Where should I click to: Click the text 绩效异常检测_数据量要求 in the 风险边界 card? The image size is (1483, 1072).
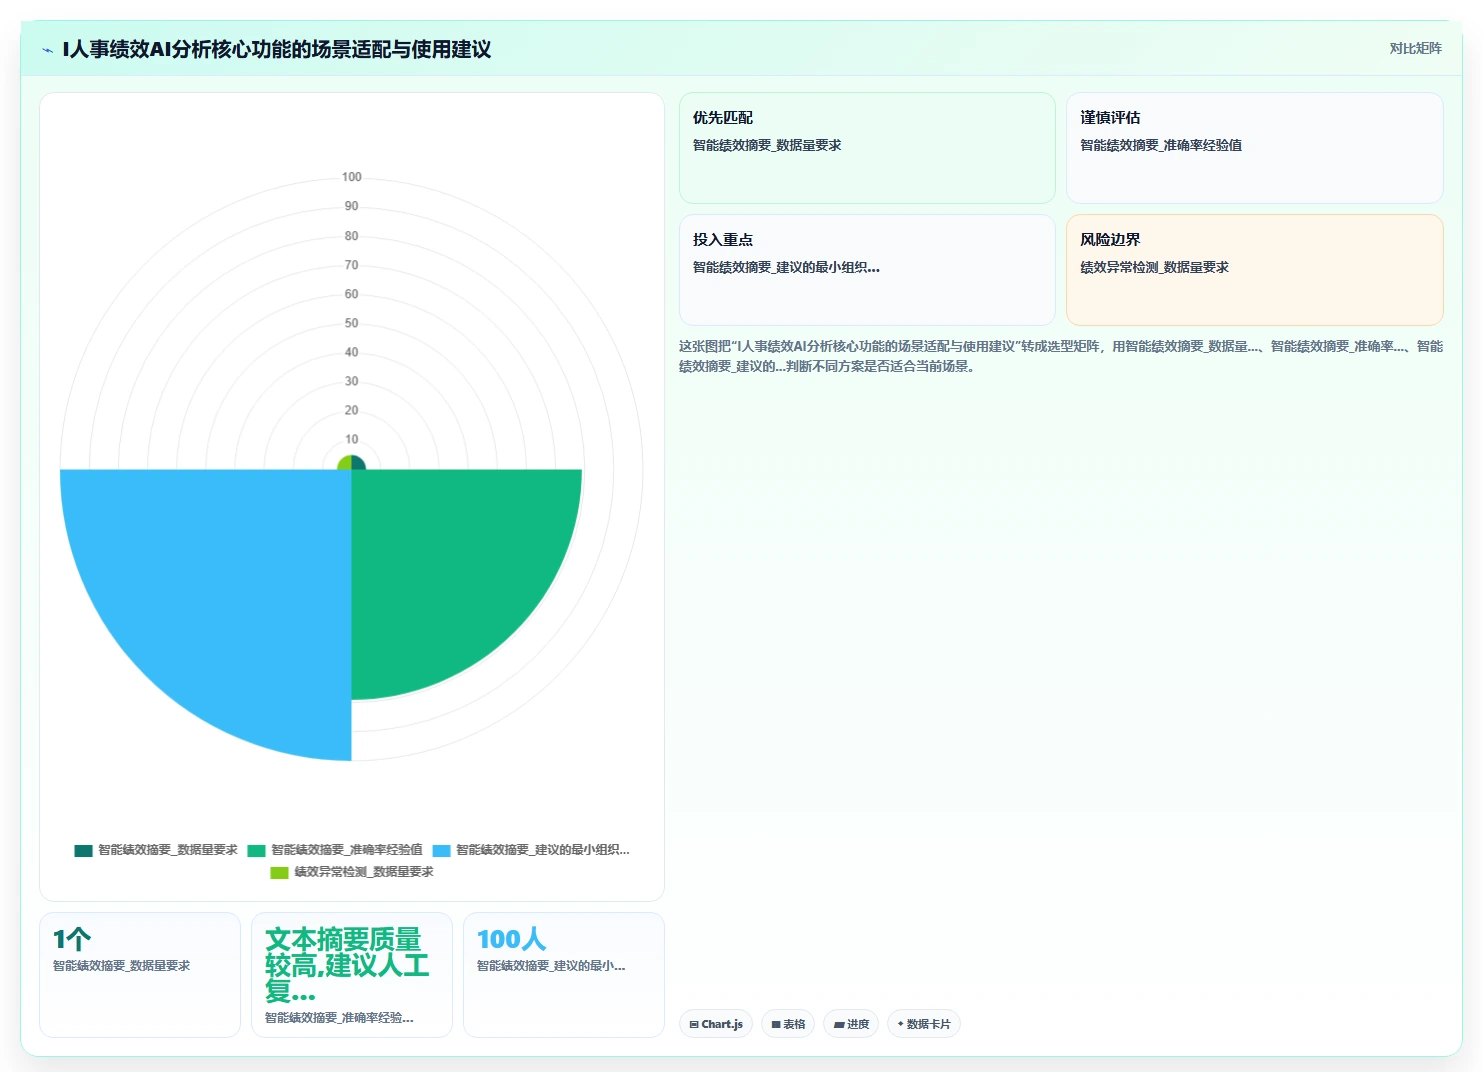click(1155, 267)
